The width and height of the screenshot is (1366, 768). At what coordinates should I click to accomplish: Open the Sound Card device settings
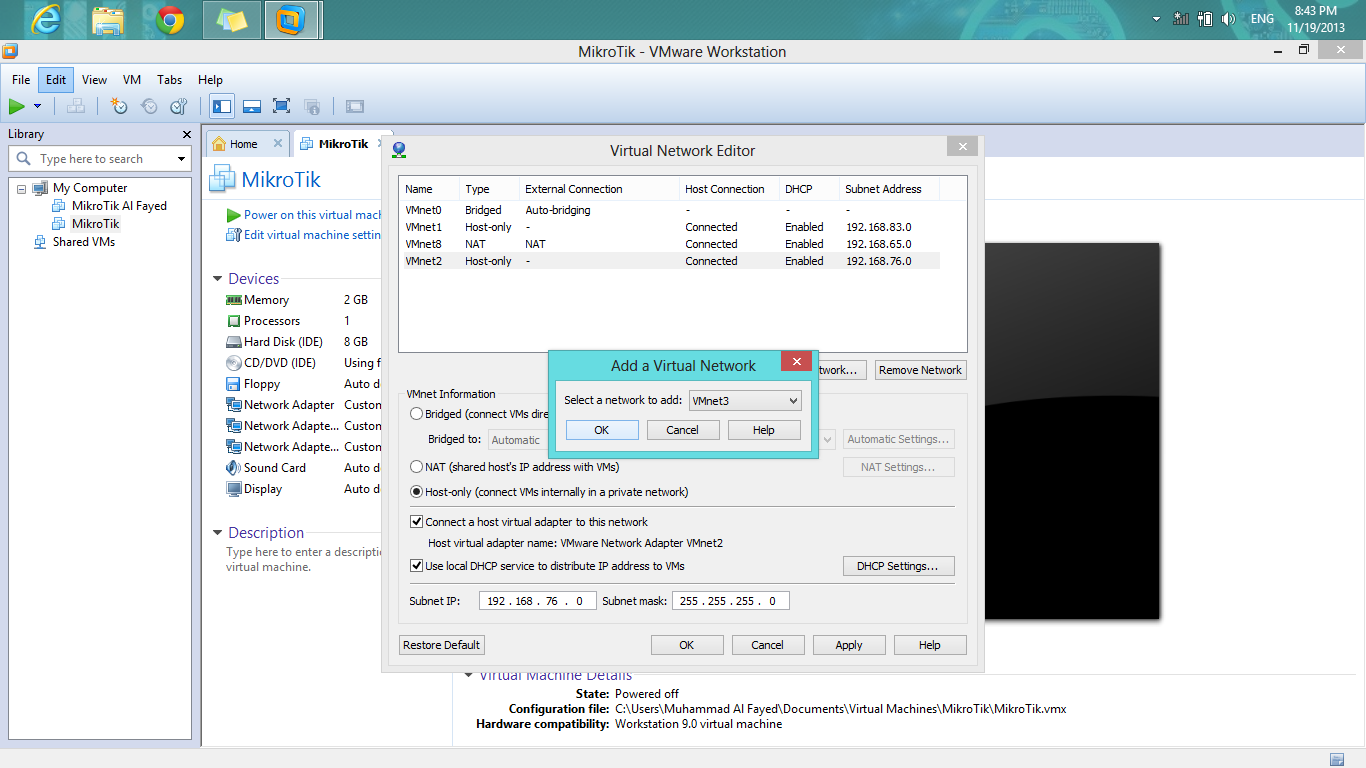click(274, 467)
